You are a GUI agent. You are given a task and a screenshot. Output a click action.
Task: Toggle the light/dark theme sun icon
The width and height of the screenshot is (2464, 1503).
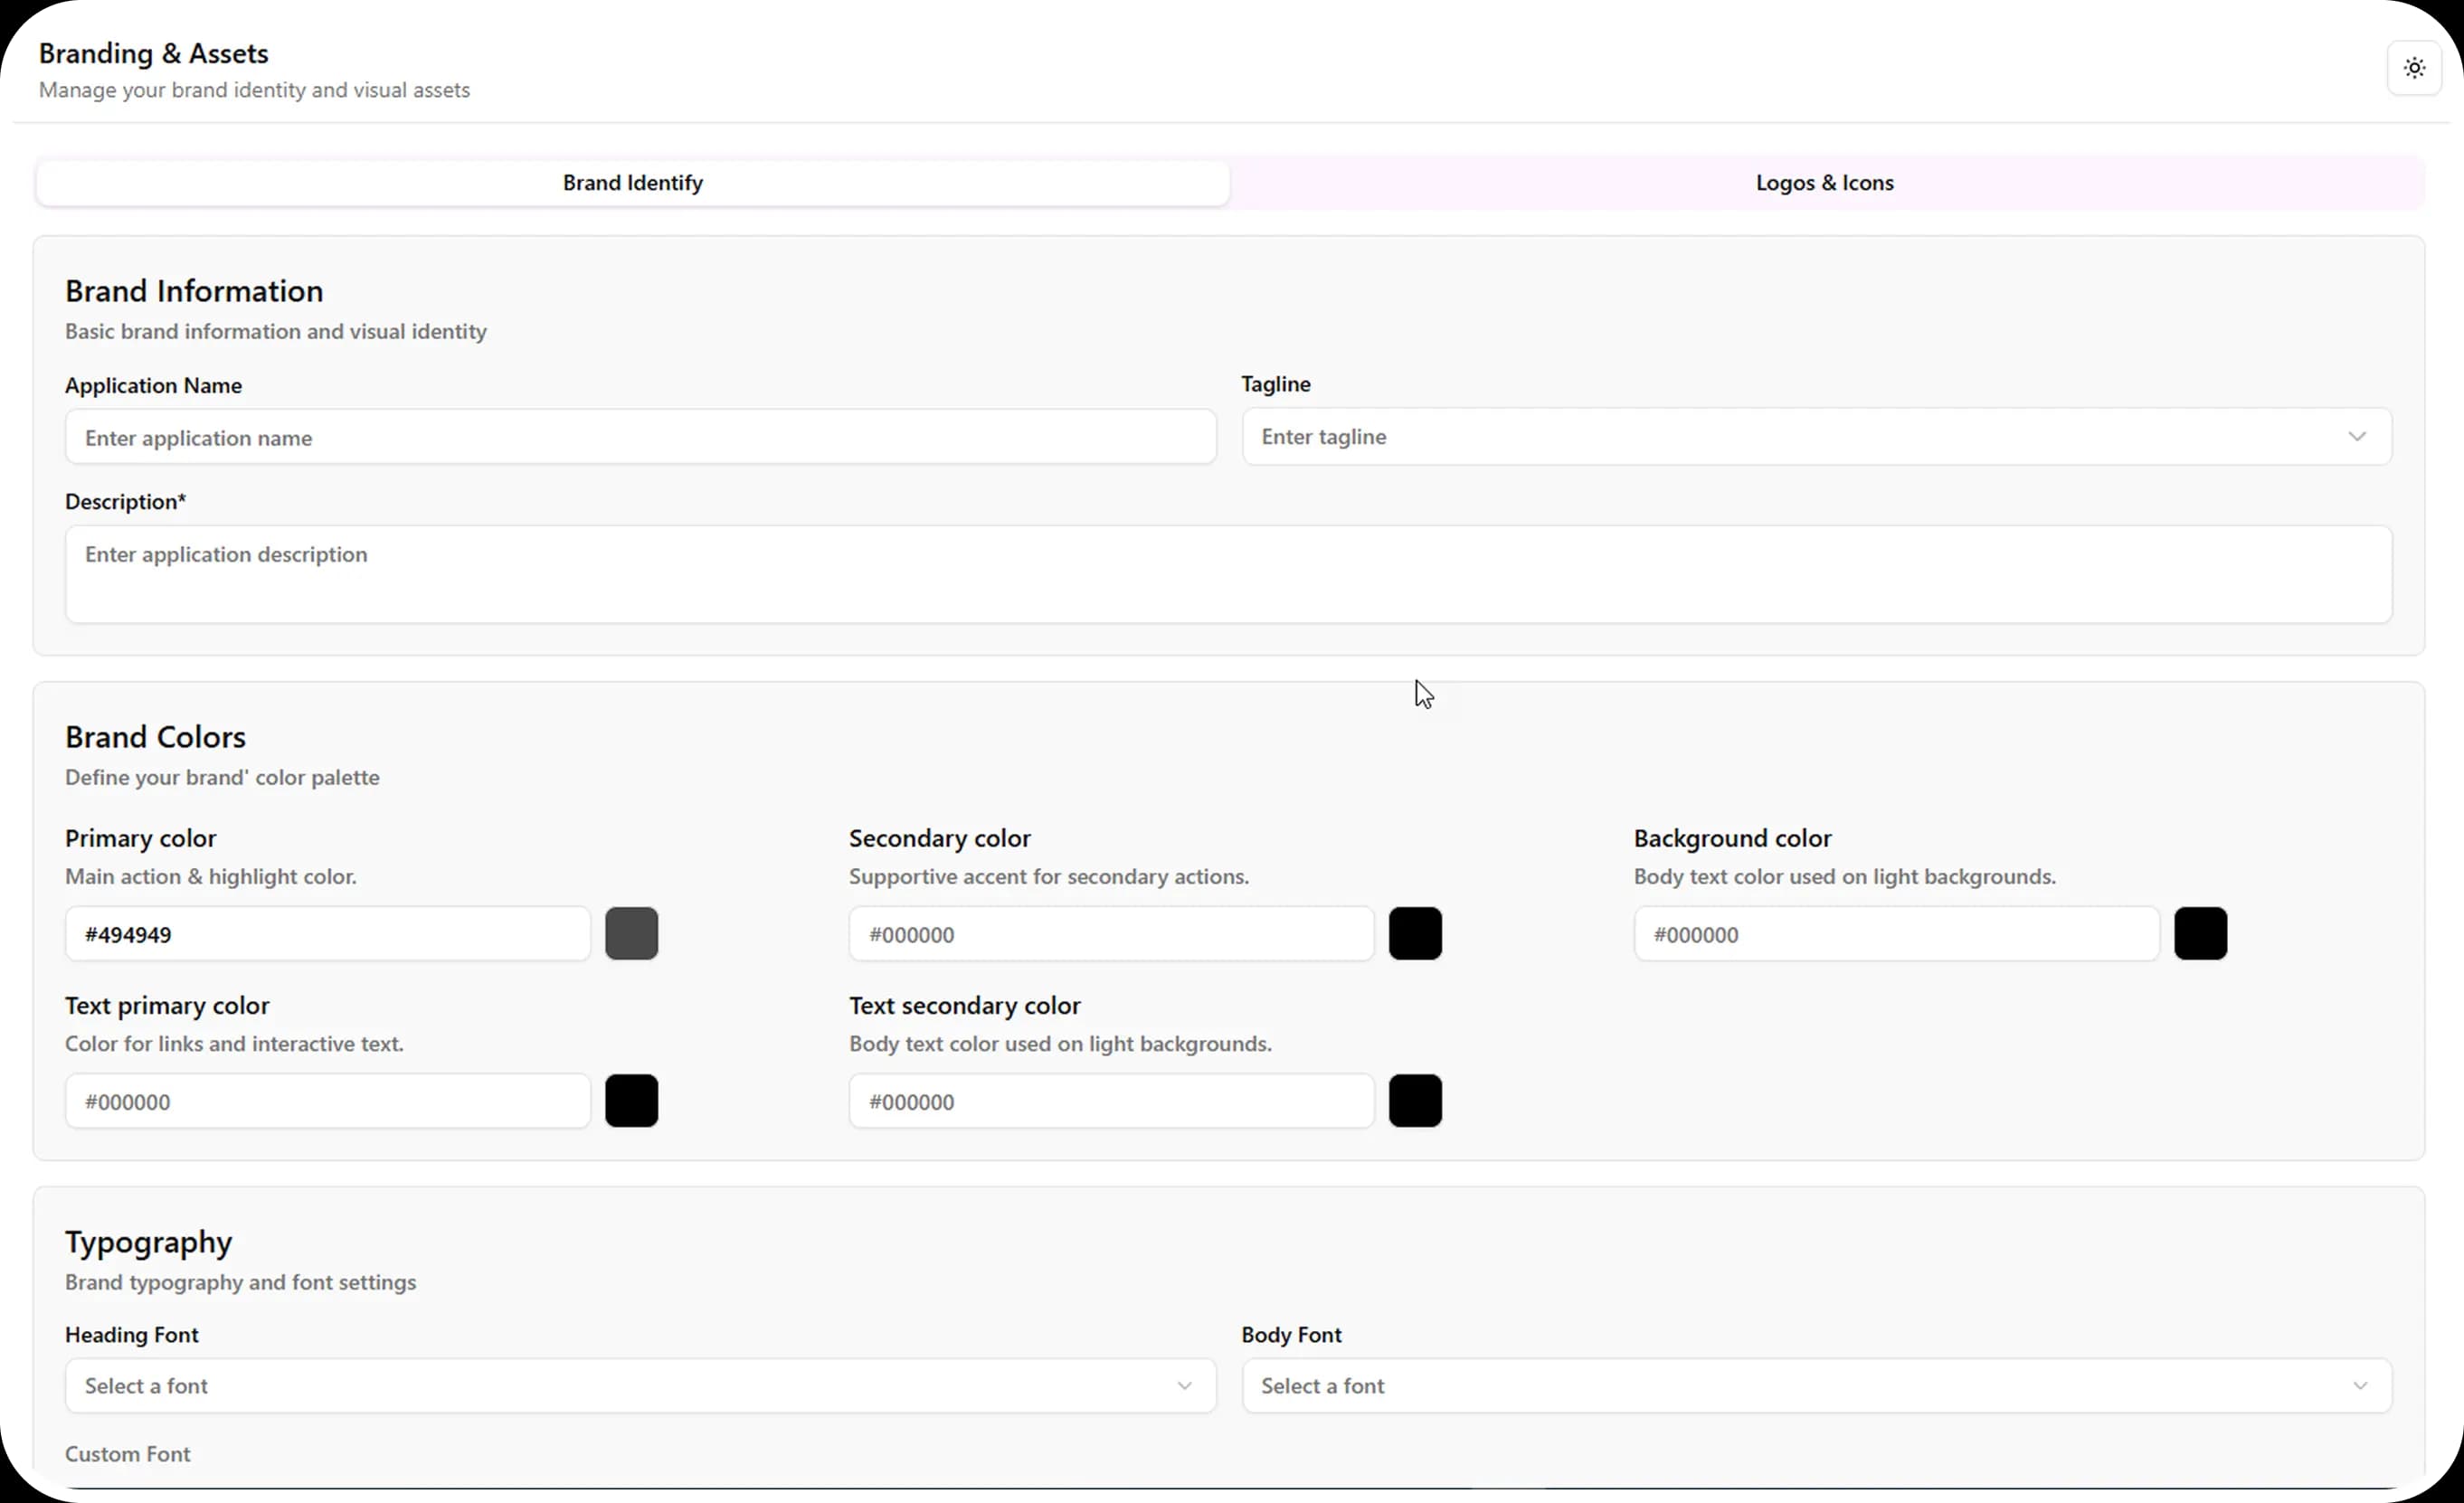tap(2414, 68)
